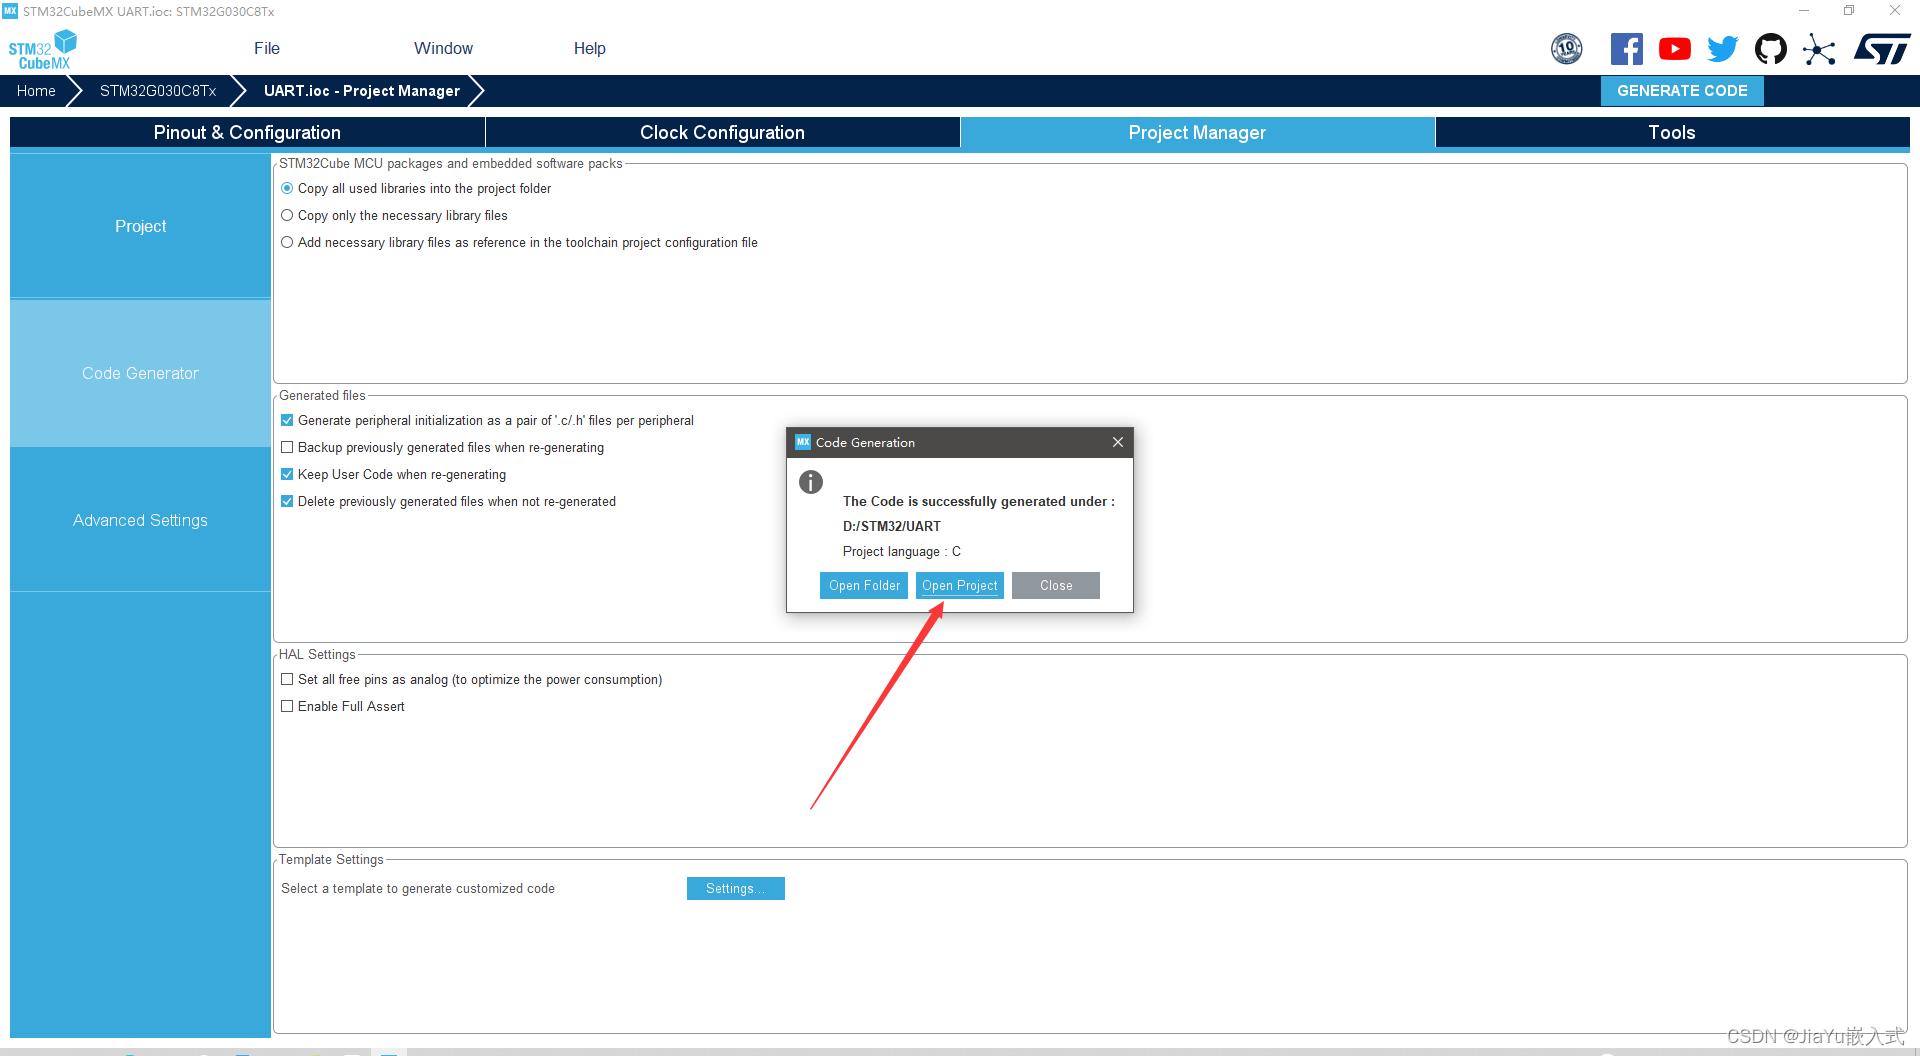Open the Twitter bird icon link
The width and height of the screenshot is (1920, 1056).
pos(1723,49)
